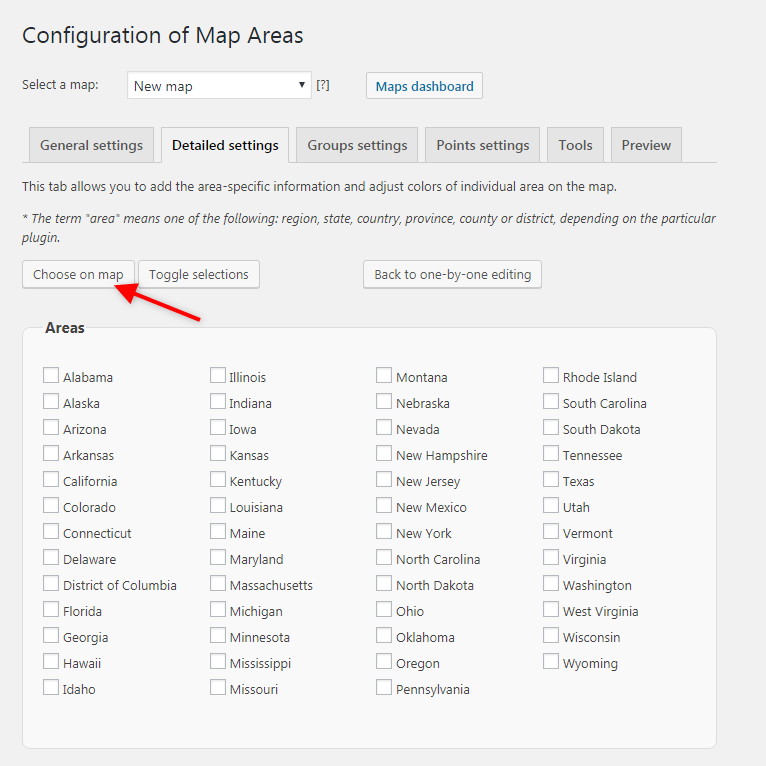The image size is (766, 766).
Task: Tick the Pennsylvania checkbox
Action: pos(384,688)
